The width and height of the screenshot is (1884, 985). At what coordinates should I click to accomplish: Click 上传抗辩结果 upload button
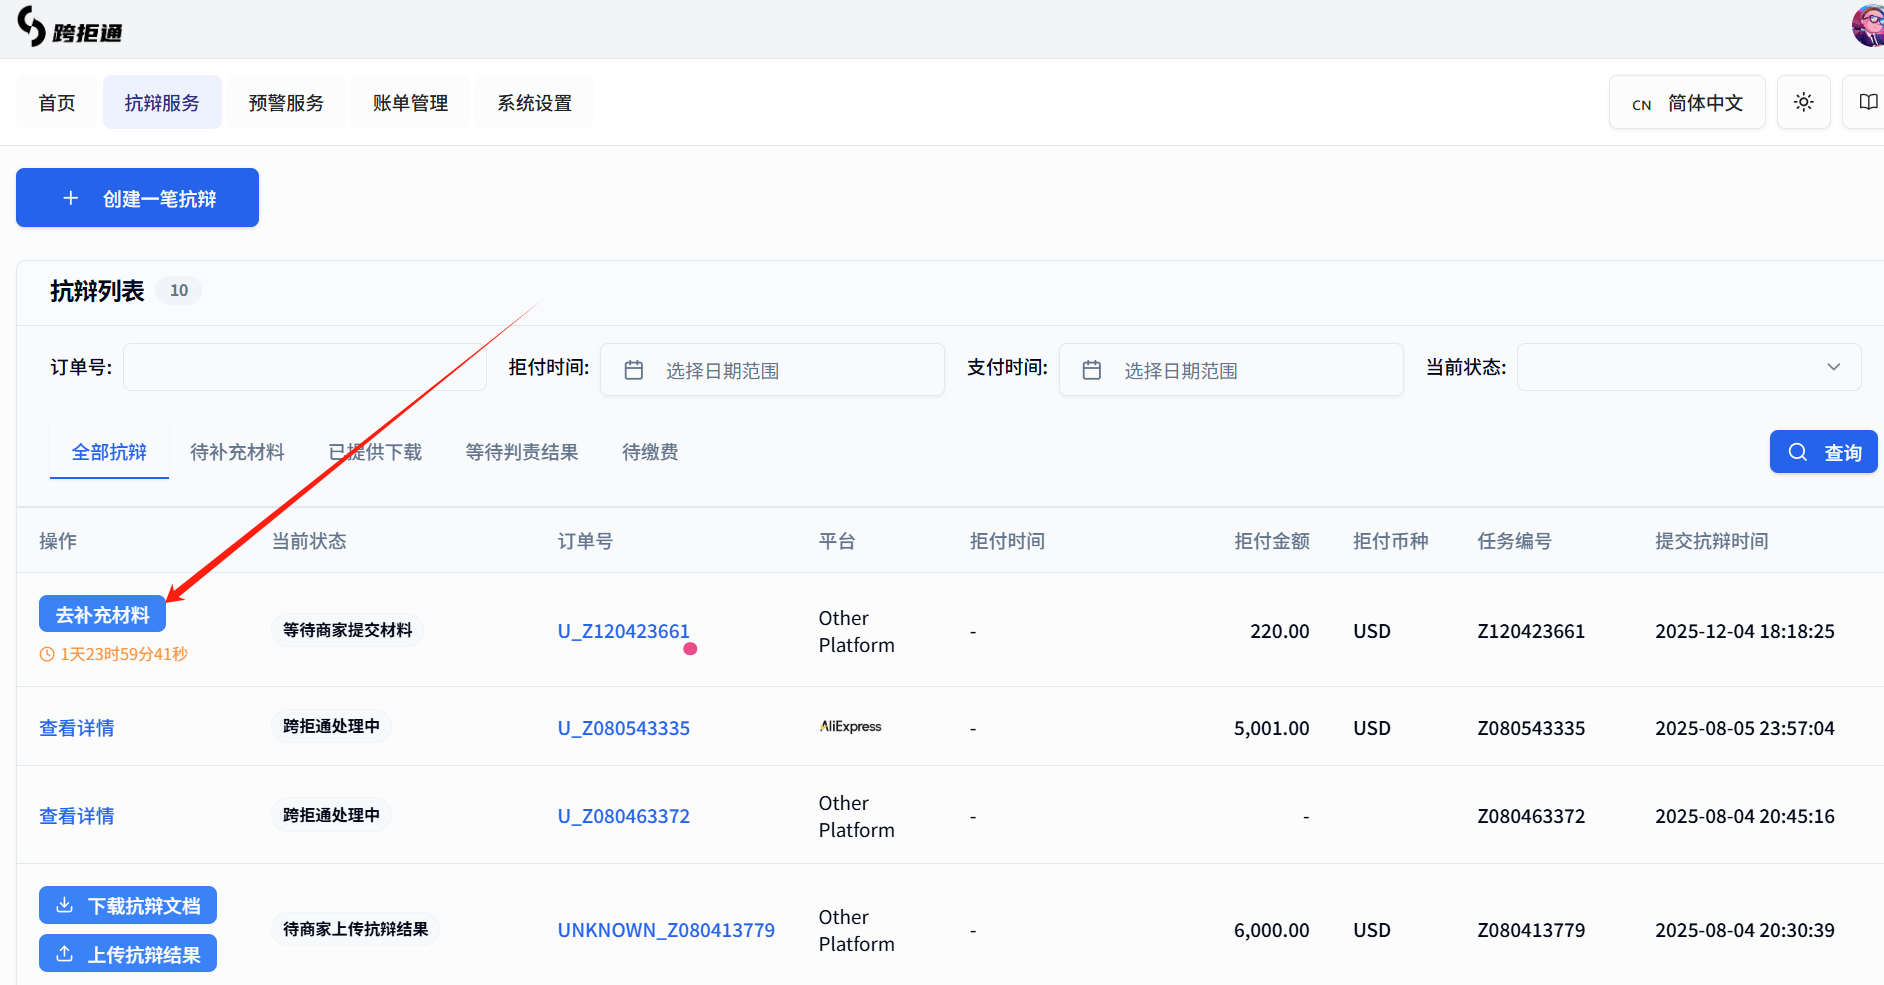pyautogui.click(x=128, y=954)
